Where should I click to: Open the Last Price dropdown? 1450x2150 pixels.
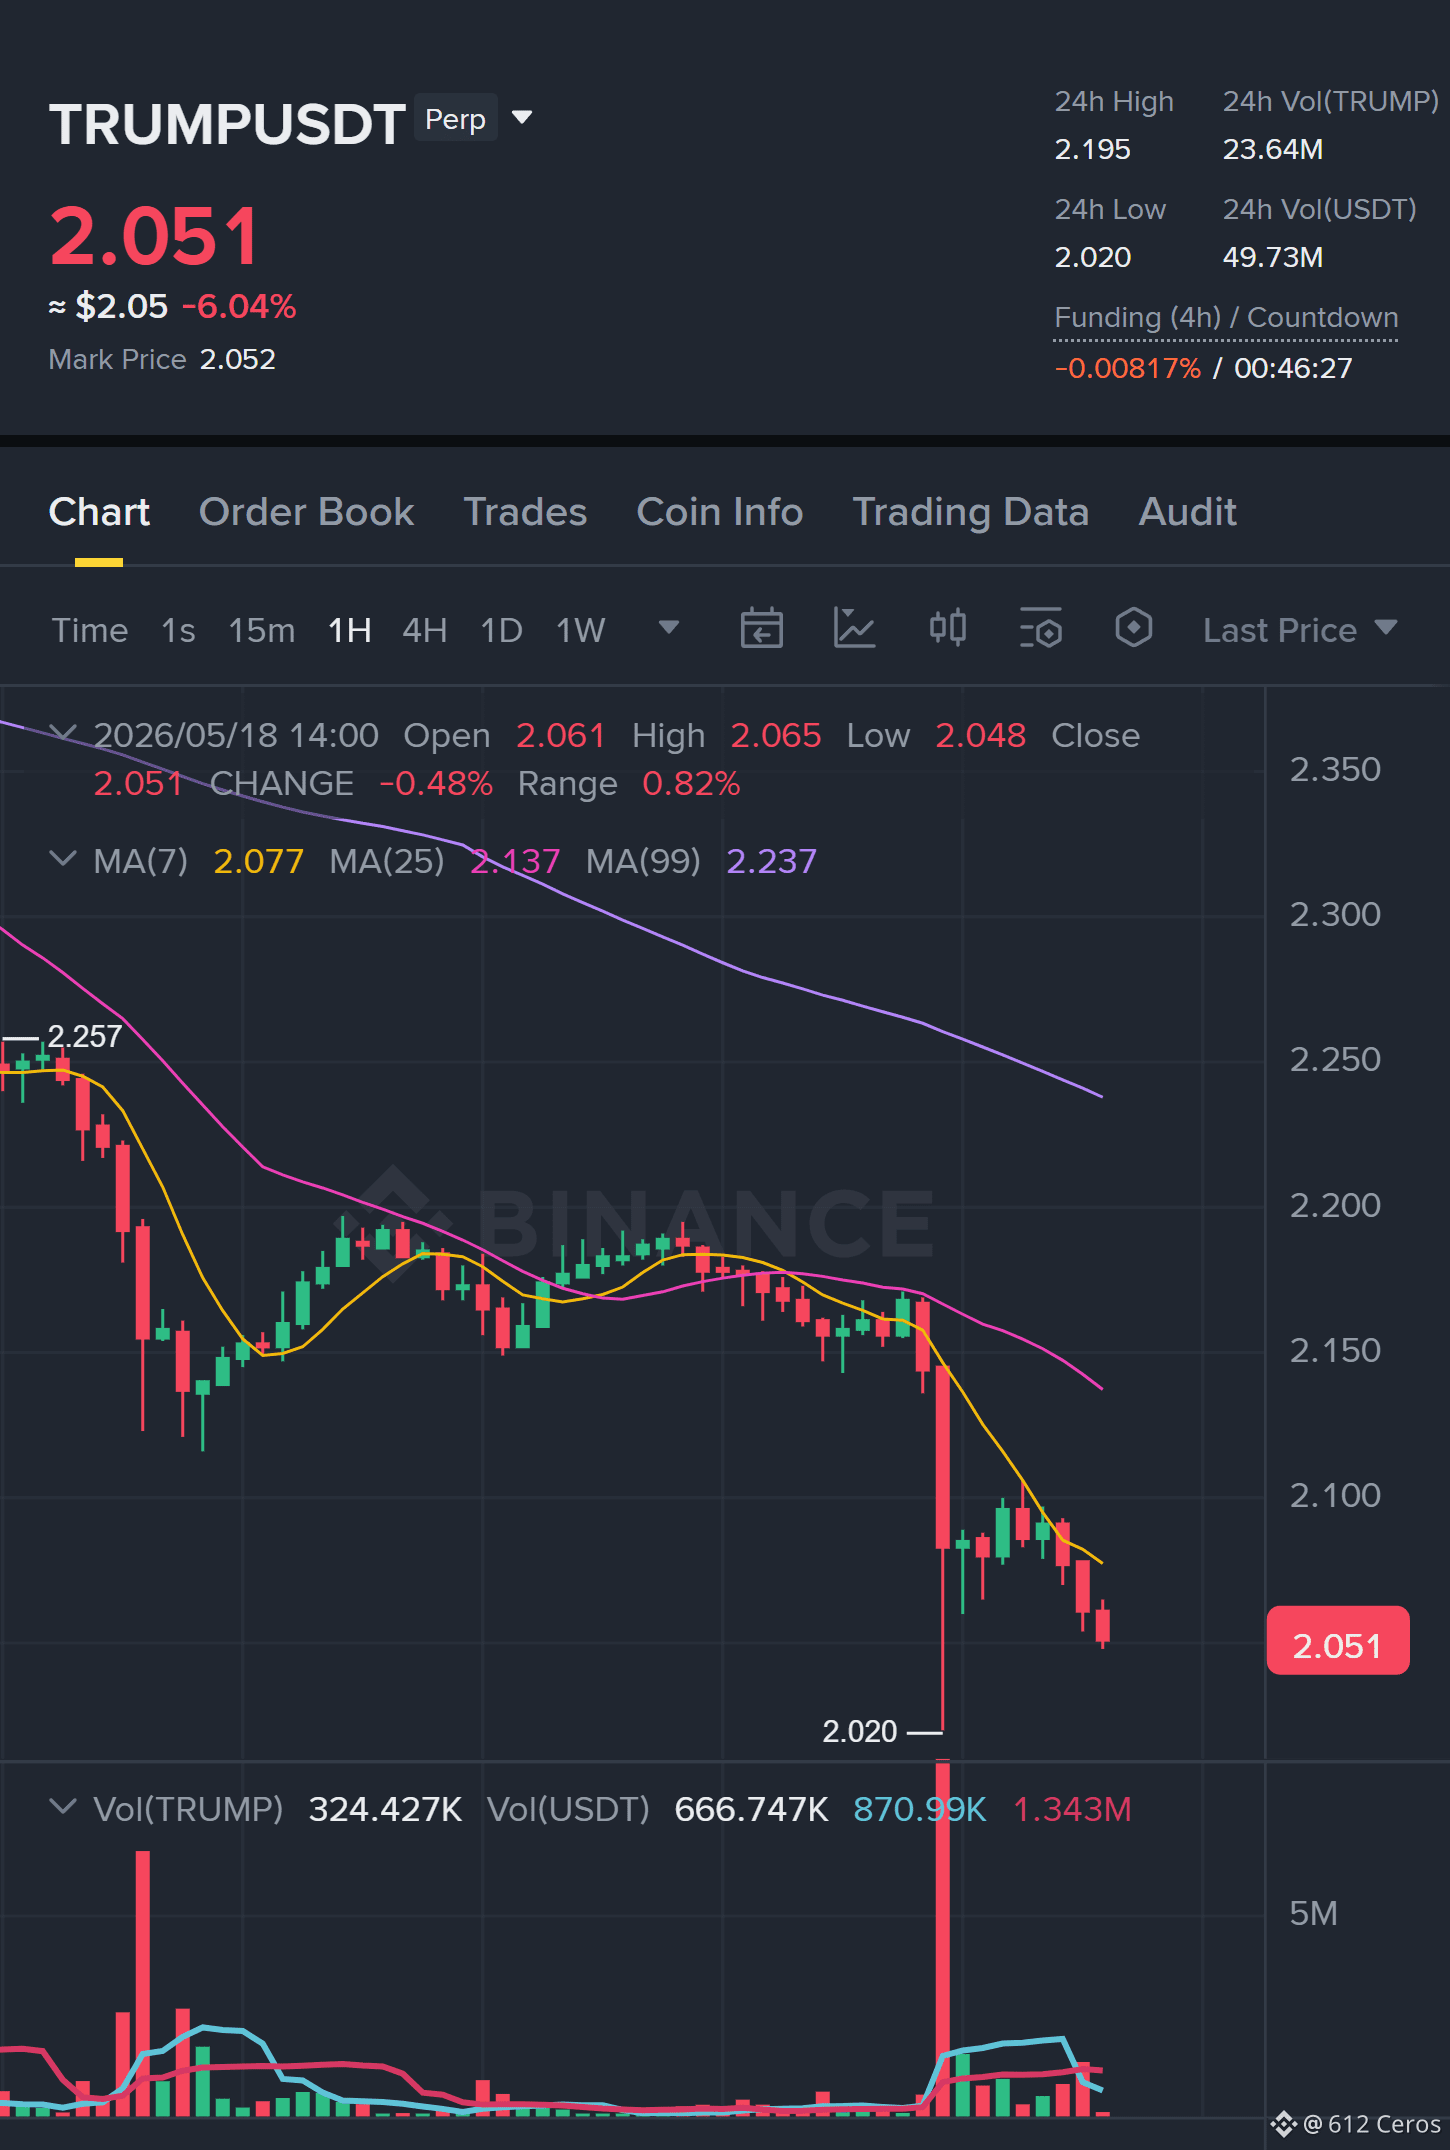(x=1299, y=630)
